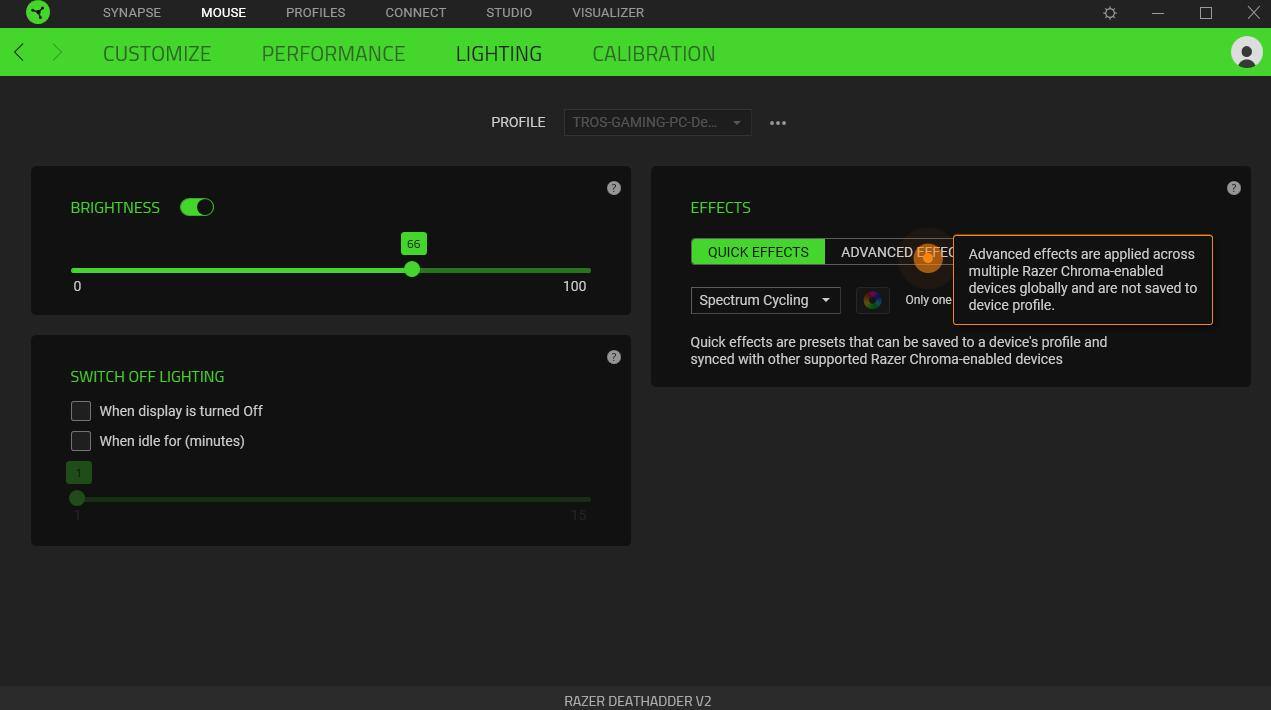
Task: Click help icon in Effects panel
Action: point(1233,188)
